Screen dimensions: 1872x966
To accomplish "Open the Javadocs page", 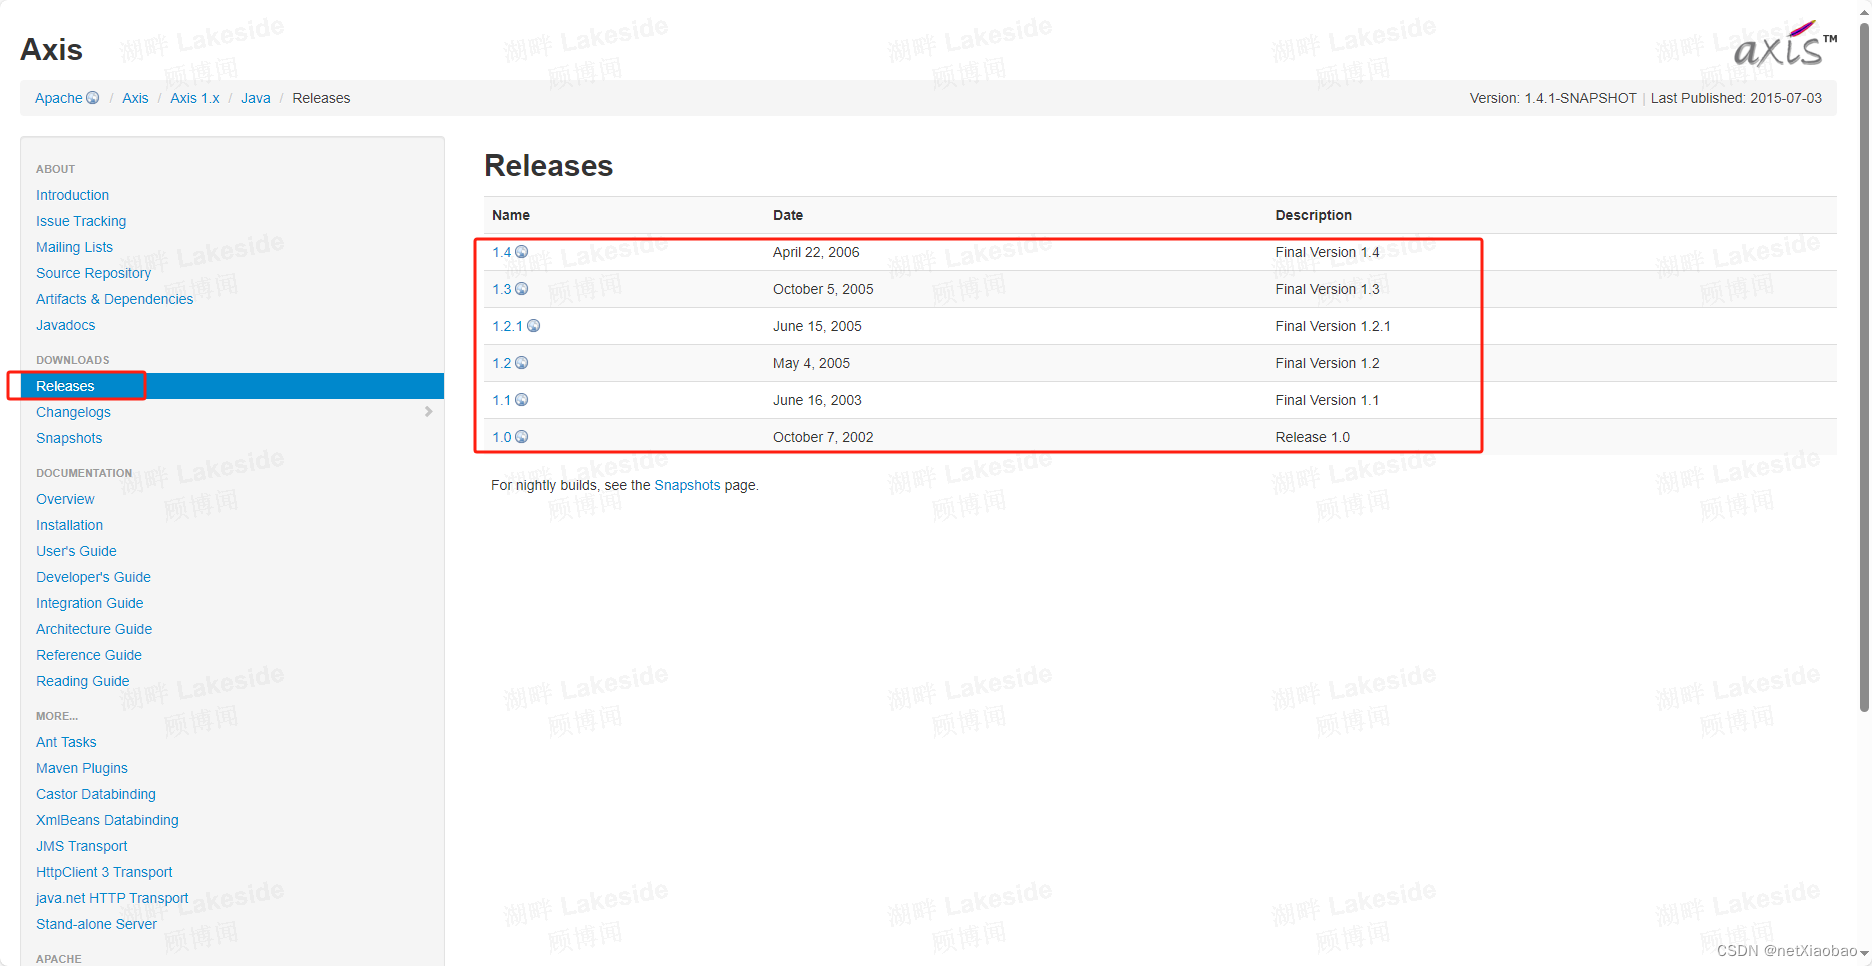I will click(x=65, y=325).
